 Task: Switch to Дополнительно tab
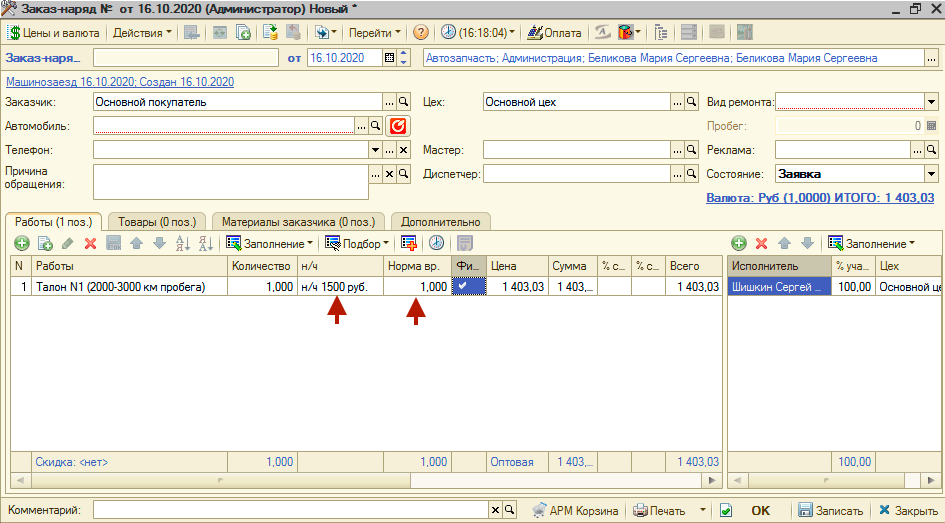pyautogui.click(x=441, y=222)
